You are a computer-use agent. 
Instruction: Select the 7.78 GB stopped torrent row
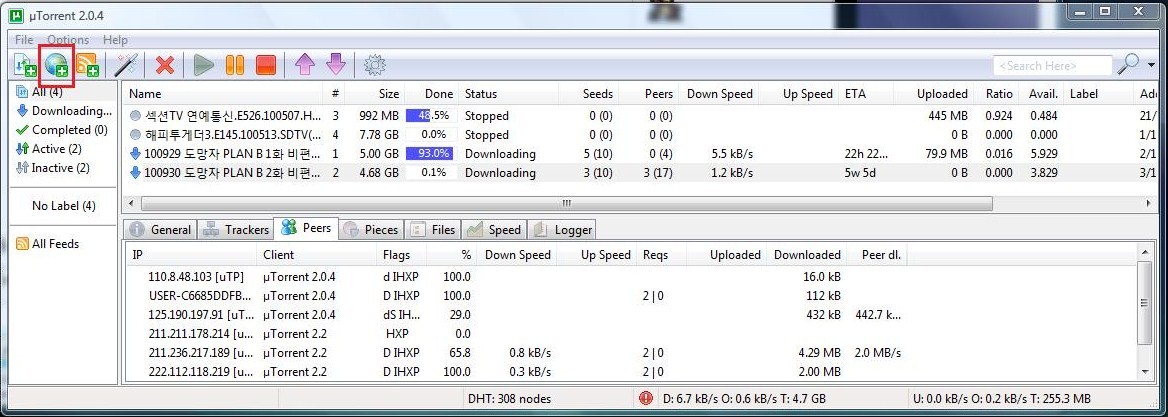click(641, 135)
